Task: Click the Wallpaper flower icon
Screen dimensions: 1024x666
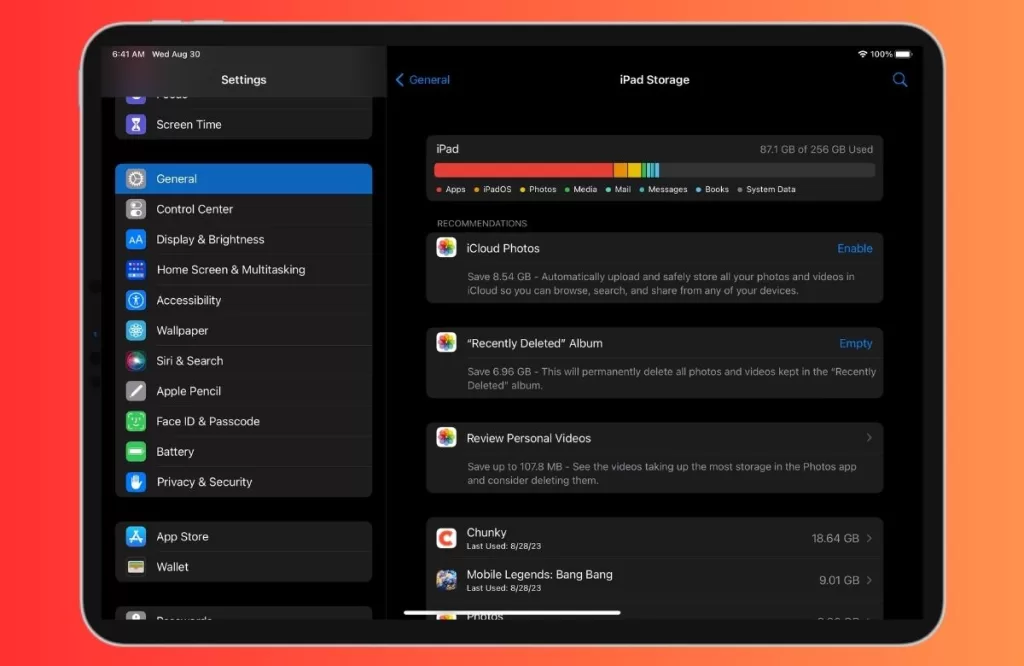Action: click(136, 330)
